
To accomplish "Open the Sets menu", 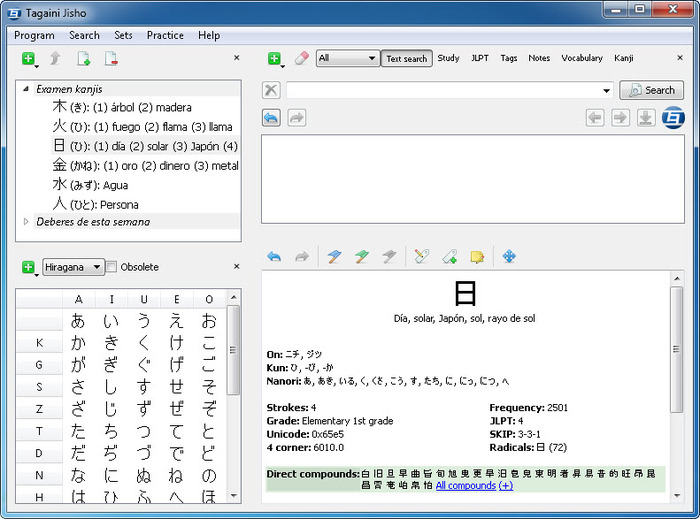I will pyautogui.click(x=123, y=35).
